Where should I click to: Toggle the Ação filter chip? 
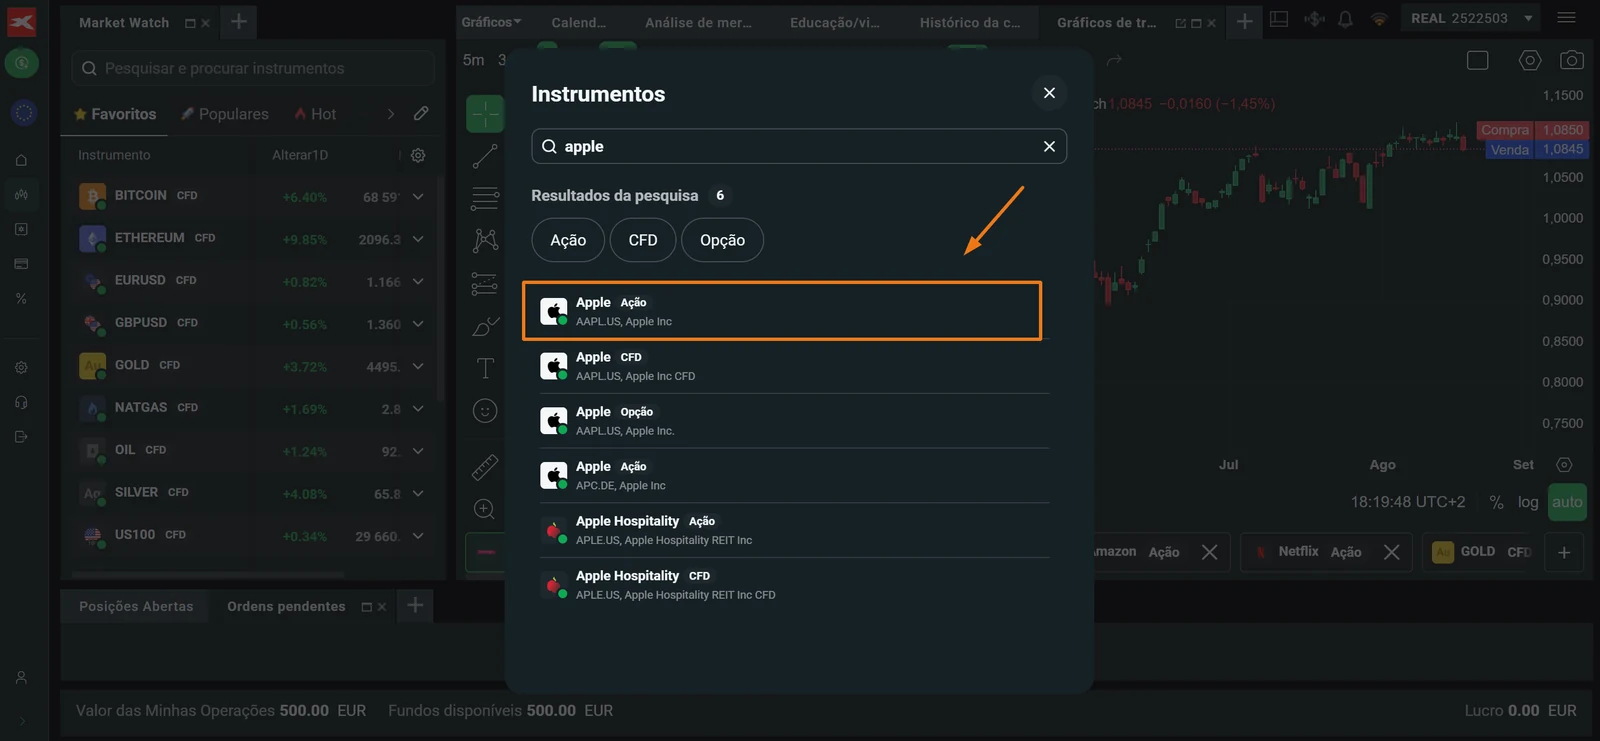pos(568,240)
